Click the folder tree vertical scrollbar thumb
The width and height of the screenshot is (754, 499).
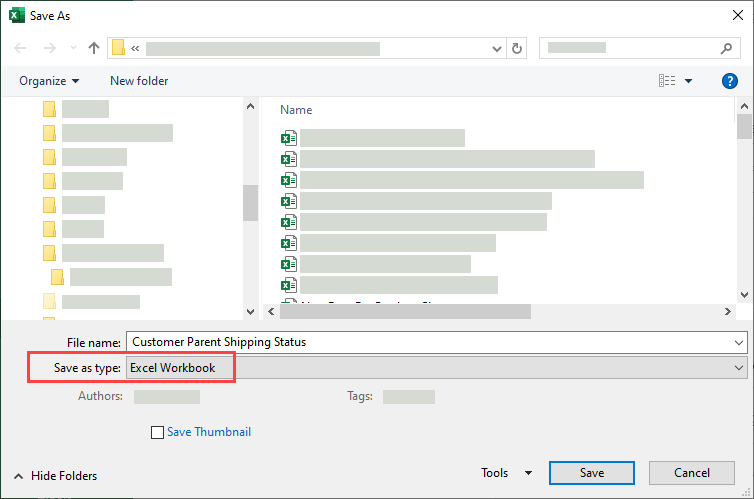tap(251, 203)
